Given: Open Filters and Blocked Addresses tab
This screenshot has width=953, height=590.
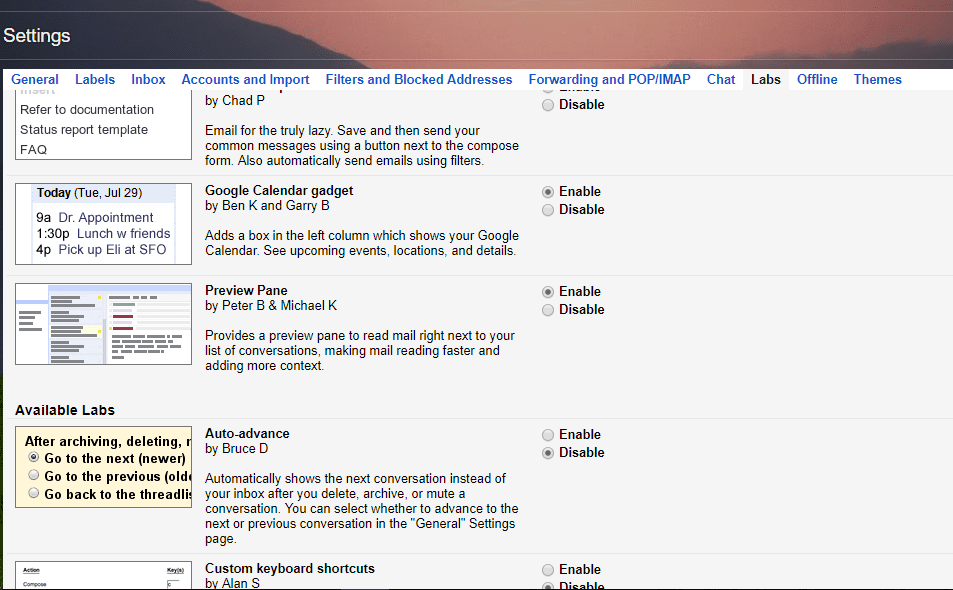Looking at the screenshot, I should (x=419, y=80).
